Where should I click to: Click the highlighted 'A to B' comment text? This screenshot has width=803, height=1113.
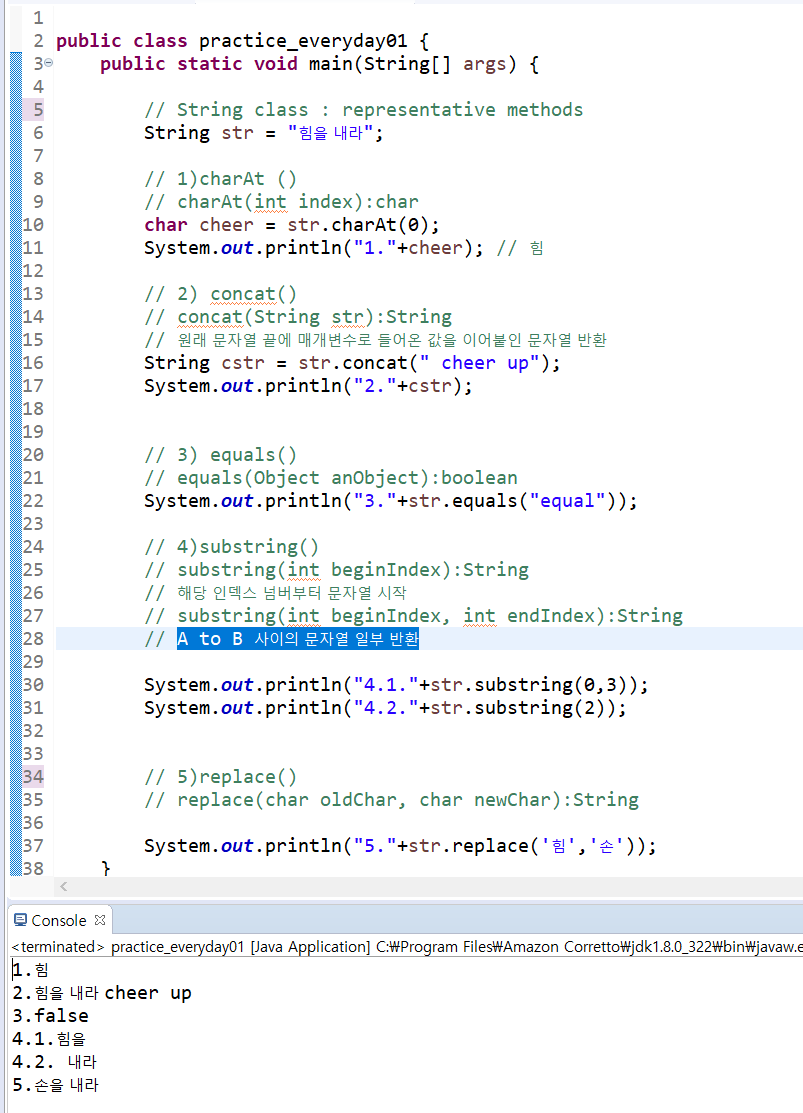click(x=298, y=639)
